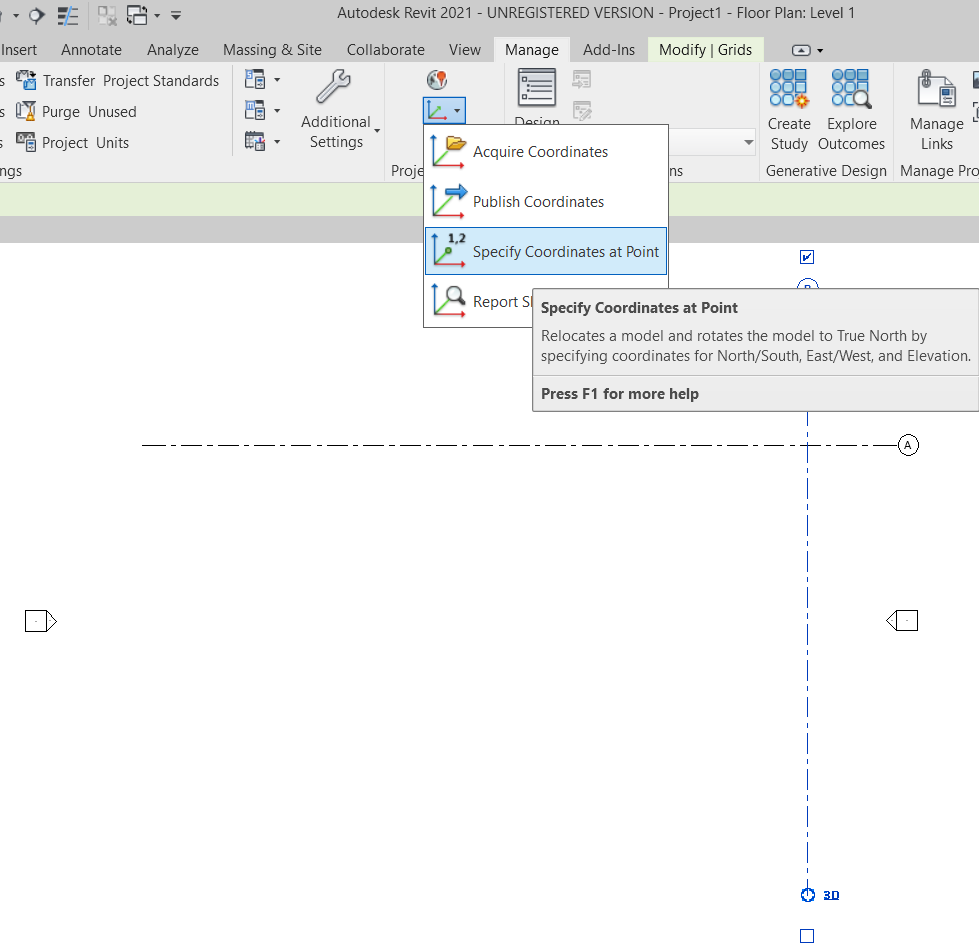The width and height of the screenshot is (979, 944).
Task: Toggle the Coordinates dropdown button
Action: click(444, 111)
